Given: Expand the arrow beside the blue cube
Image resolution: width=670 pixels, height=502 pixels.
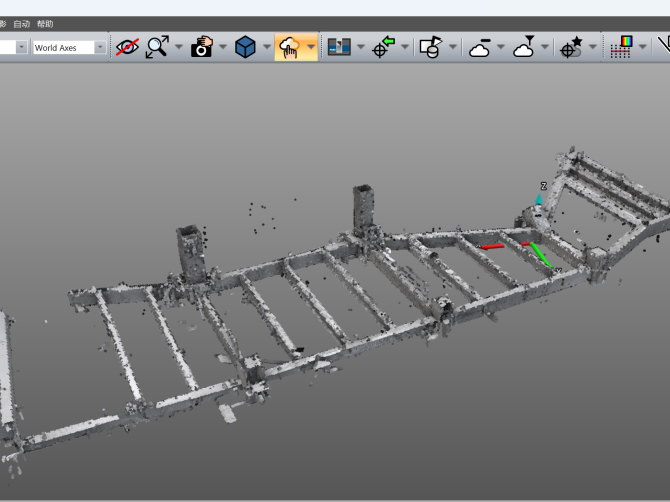Looking at the screenshot, I should pyautogui.click(x=266, y=47).
